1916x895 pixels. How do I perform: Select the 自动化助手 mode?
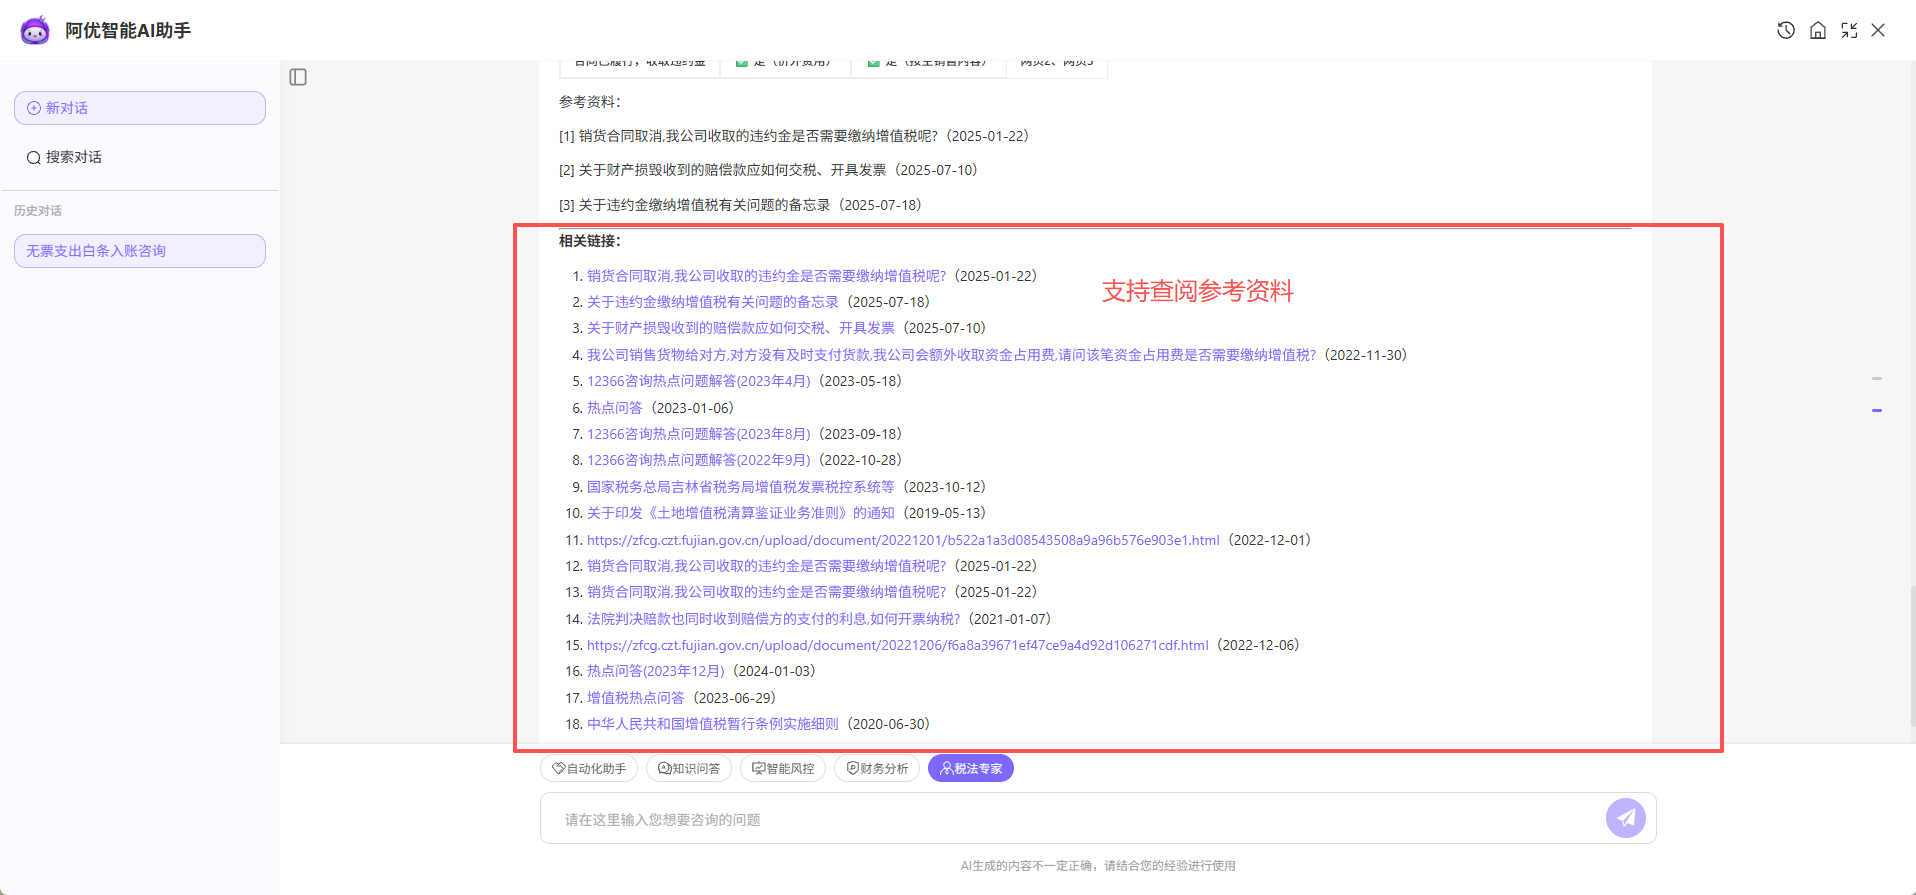589,768
